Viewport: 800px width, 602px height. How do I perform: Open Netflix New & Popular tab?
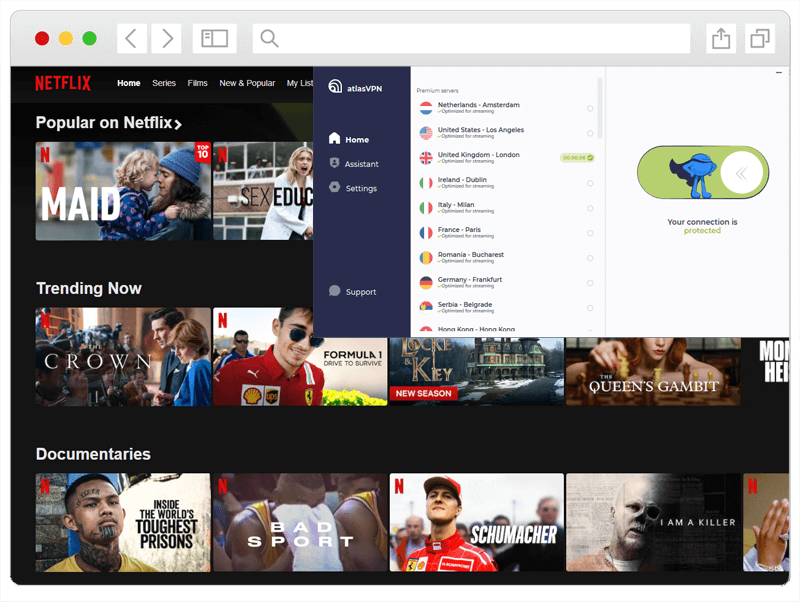[x=247, y=83]
